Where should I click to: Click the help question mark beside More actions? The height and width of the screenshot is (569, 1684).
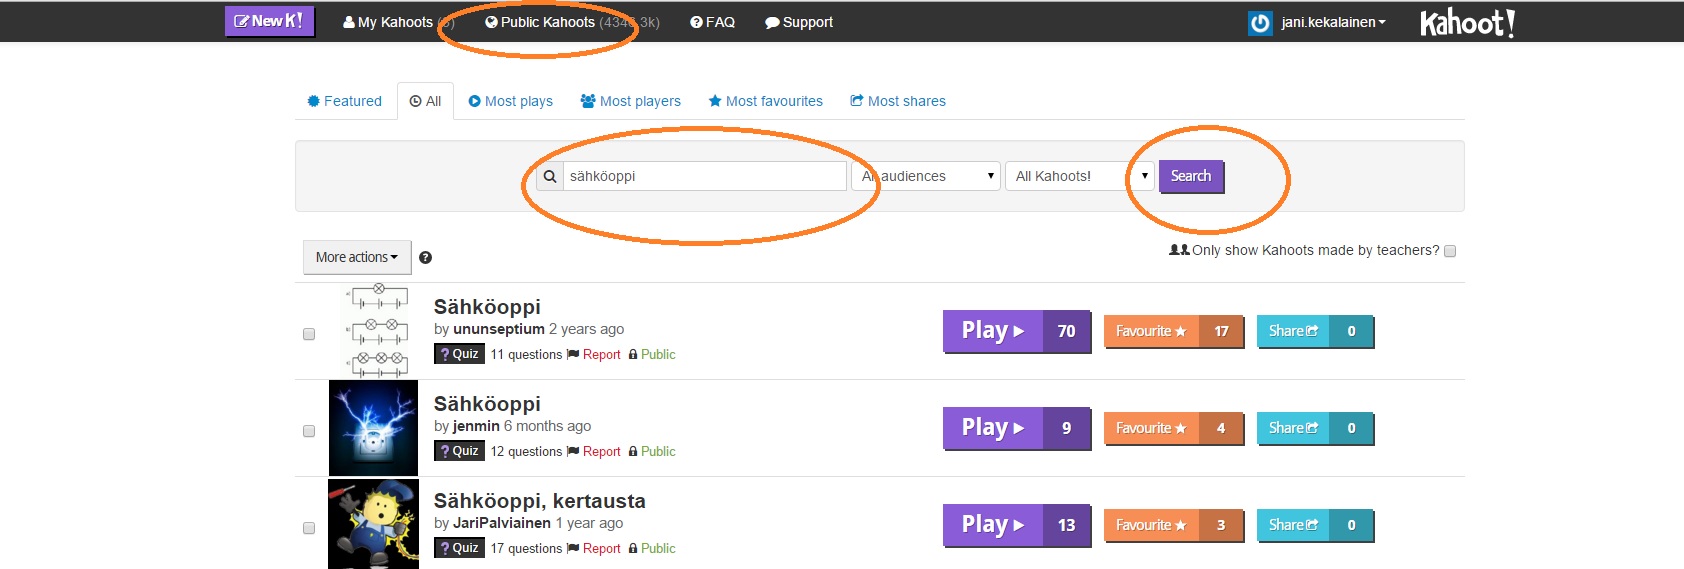pos(425,258)
